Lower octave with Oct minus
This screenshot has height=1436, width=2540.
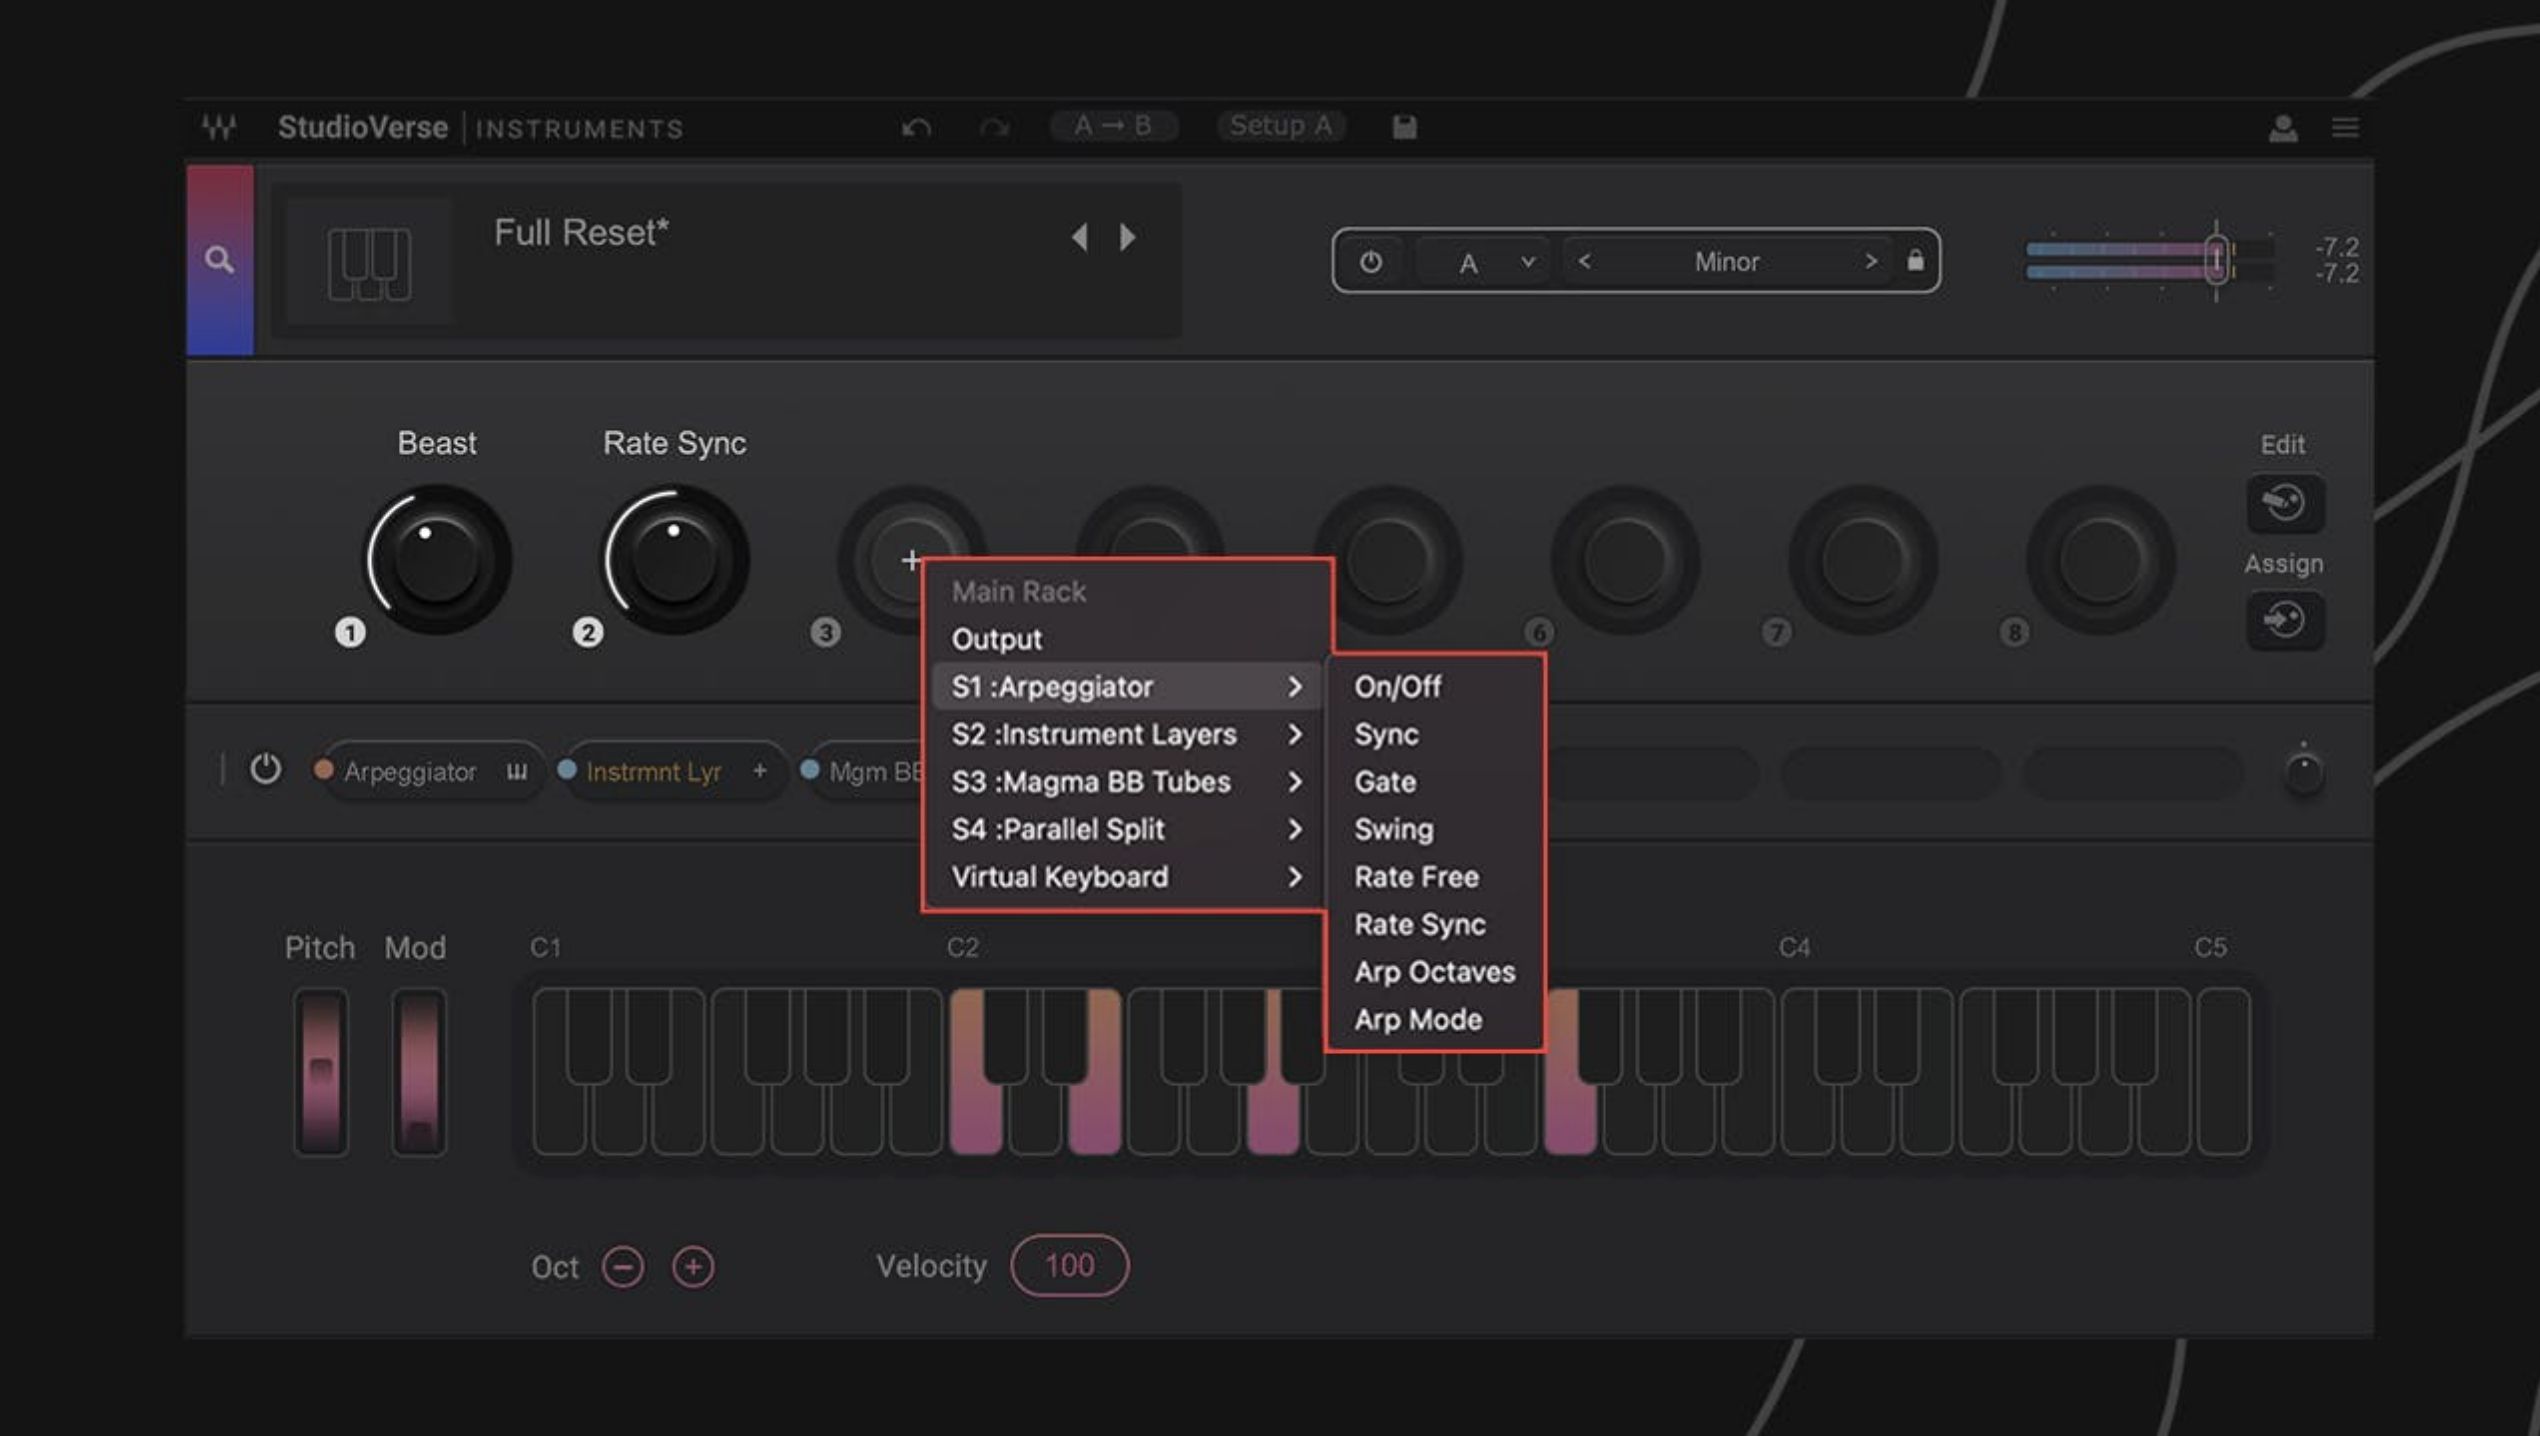623,1267
